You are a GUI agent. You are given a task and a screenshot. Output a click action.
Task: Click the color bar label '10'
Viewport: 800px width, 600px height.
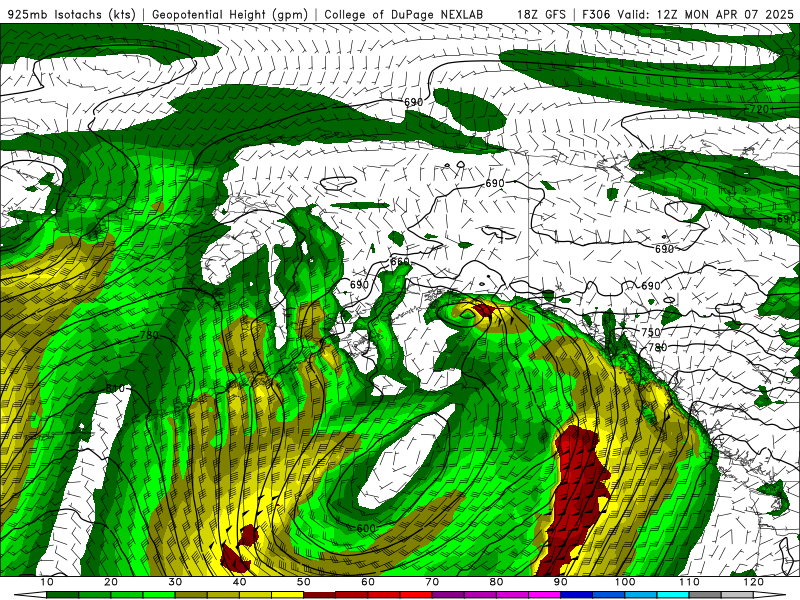[x=46, y=582]
